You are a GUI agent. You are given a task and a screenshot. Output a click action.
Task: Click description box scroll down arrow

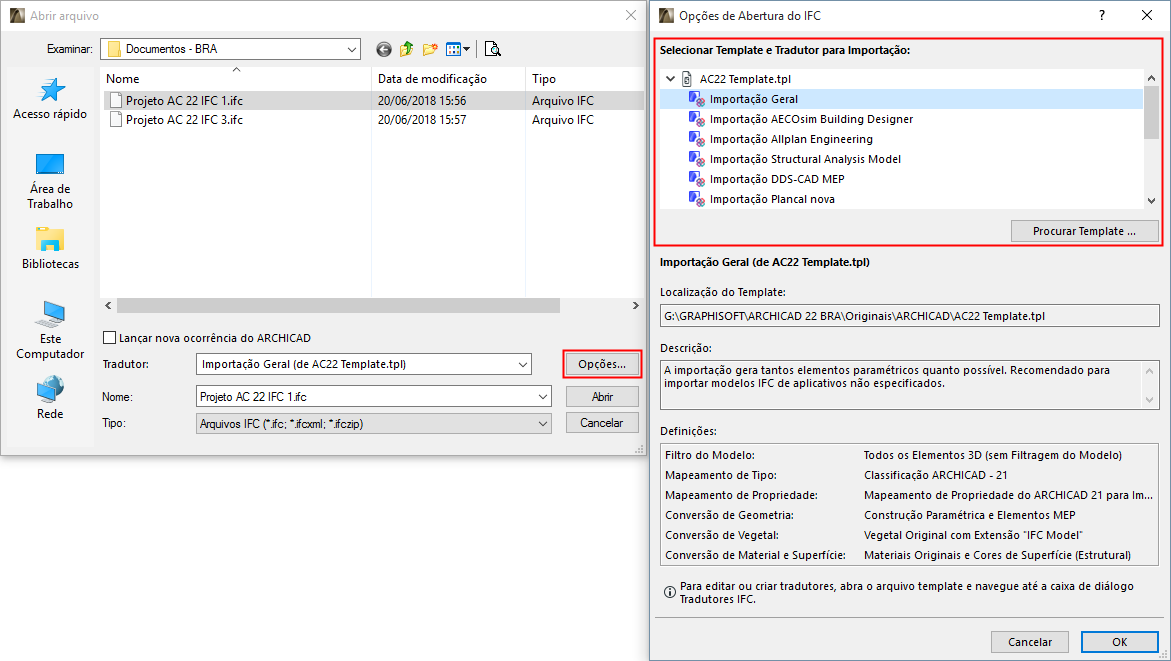[1150, 400]
